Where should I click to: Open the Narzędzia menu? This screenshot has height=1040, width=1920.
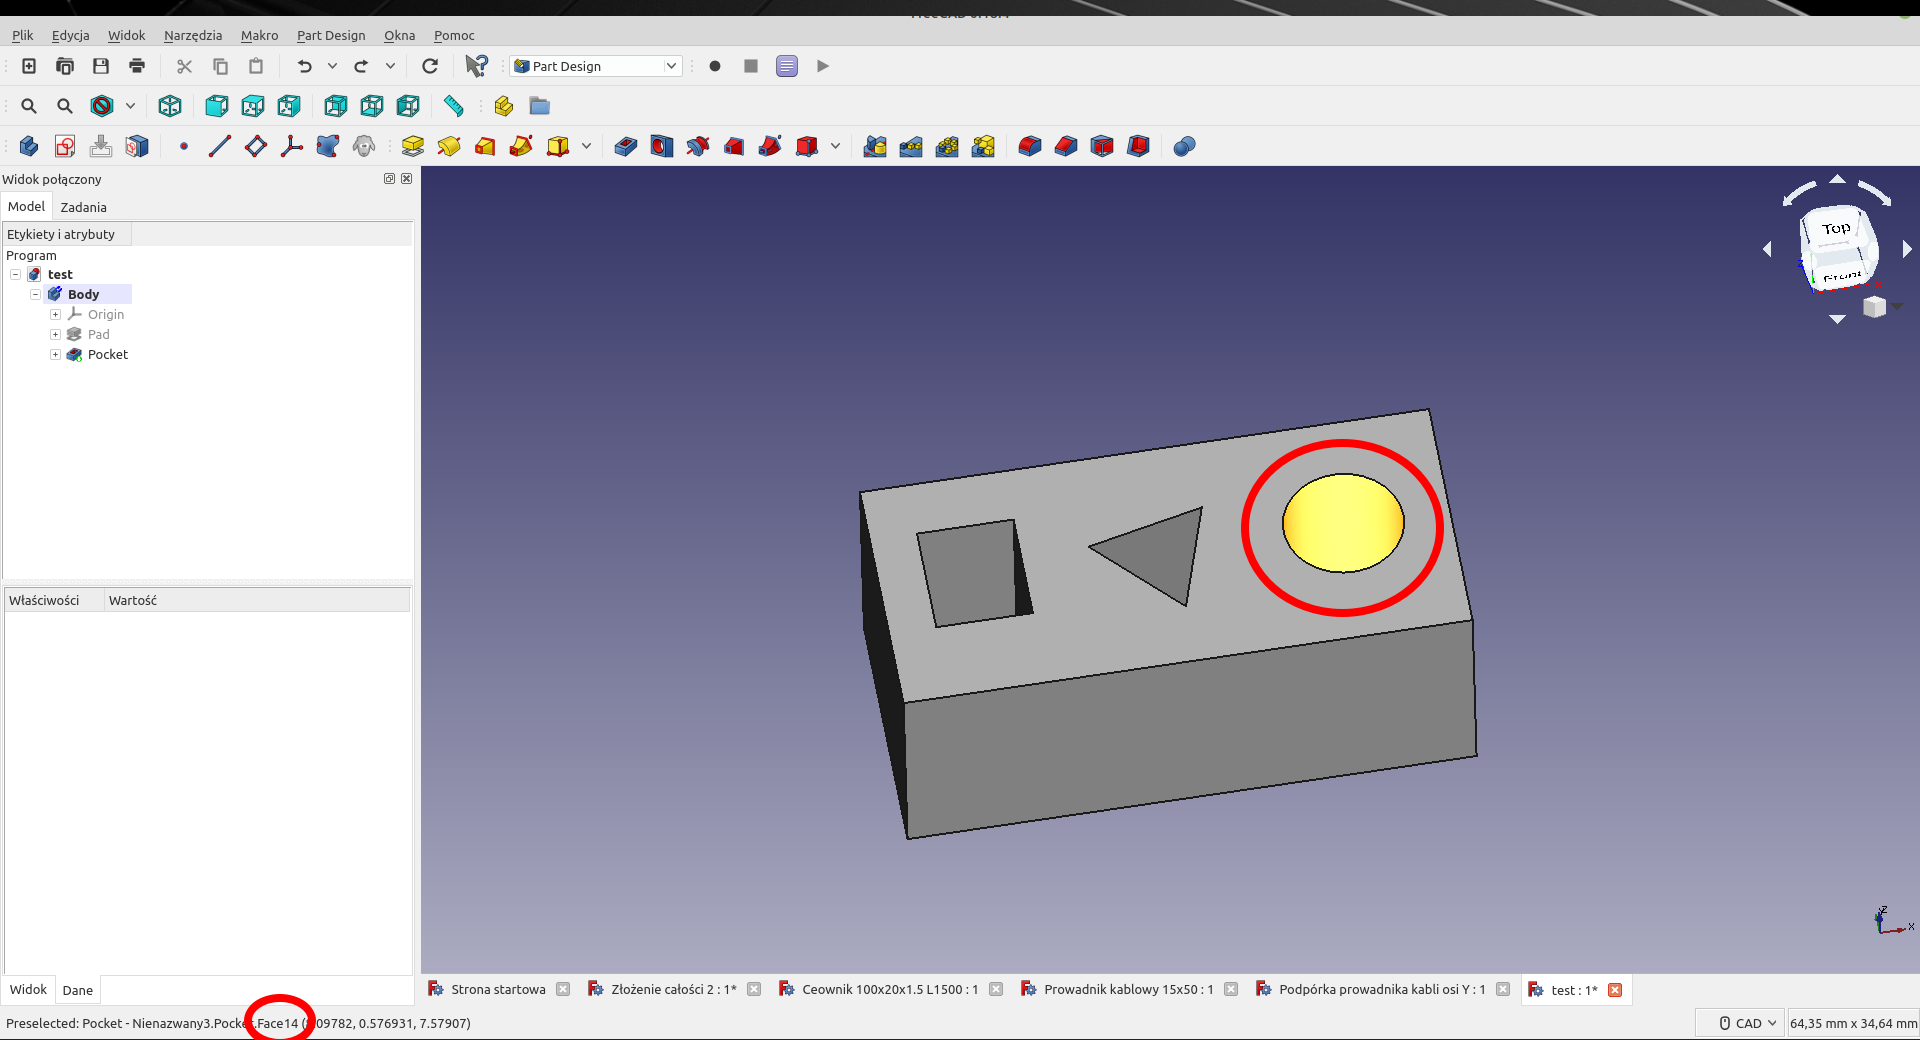point(193,35)
